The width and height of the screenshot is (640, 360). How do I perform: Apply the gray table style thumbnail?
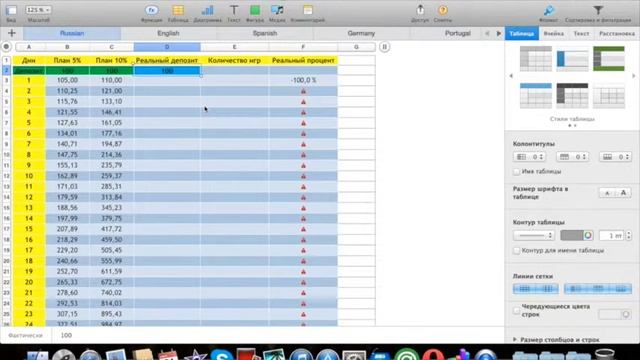(x=536, y=59)
